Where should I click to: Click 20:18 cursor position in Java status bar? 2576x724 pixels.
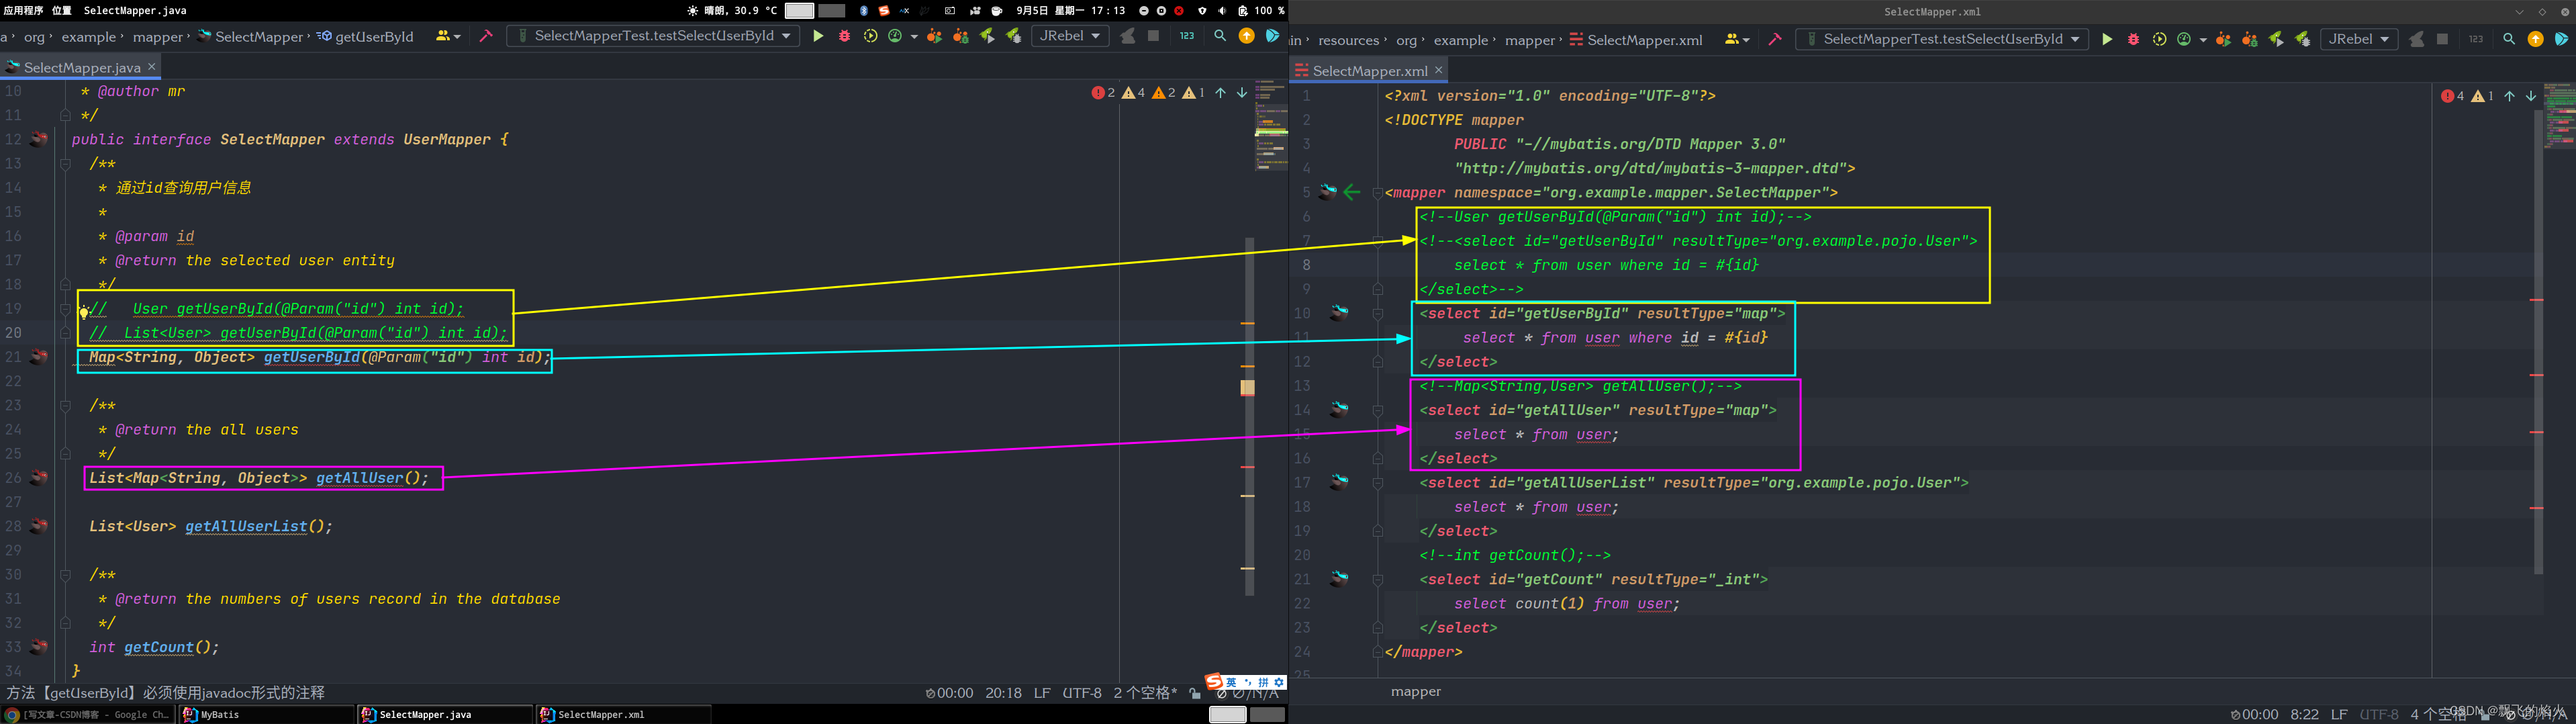(1004, 693)
